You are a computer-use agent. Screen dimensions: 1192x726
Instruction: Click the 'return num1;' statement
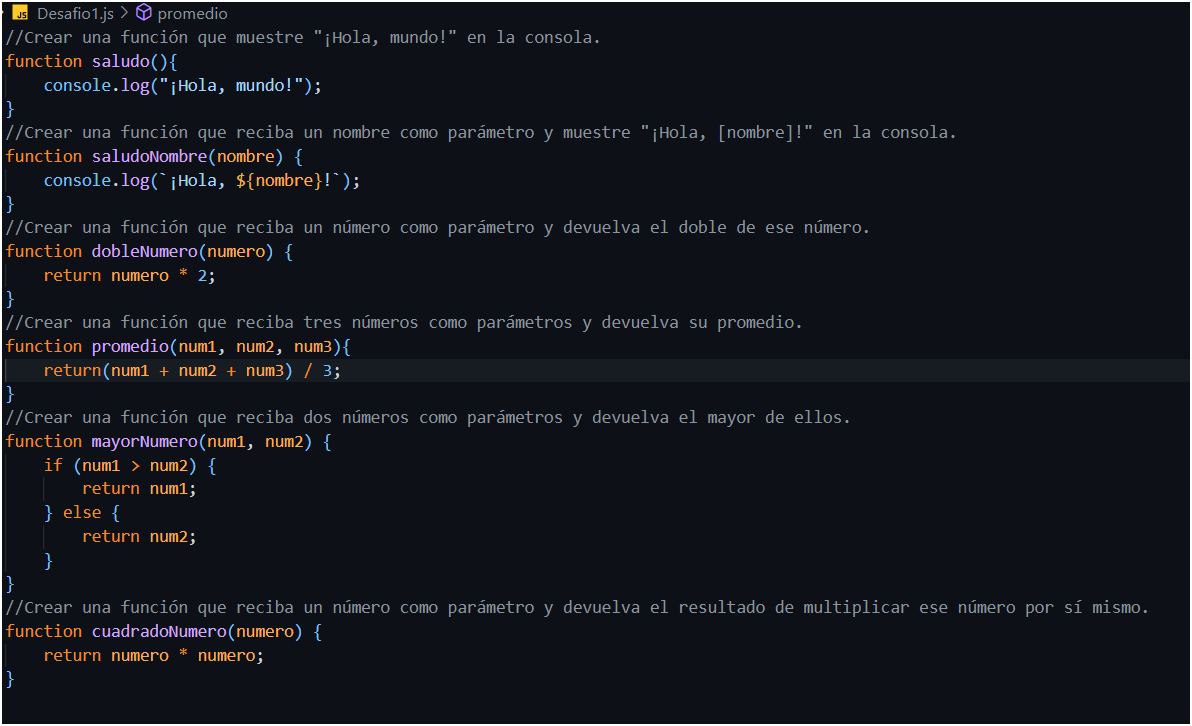pyautogui.click(x=139, y=489)
